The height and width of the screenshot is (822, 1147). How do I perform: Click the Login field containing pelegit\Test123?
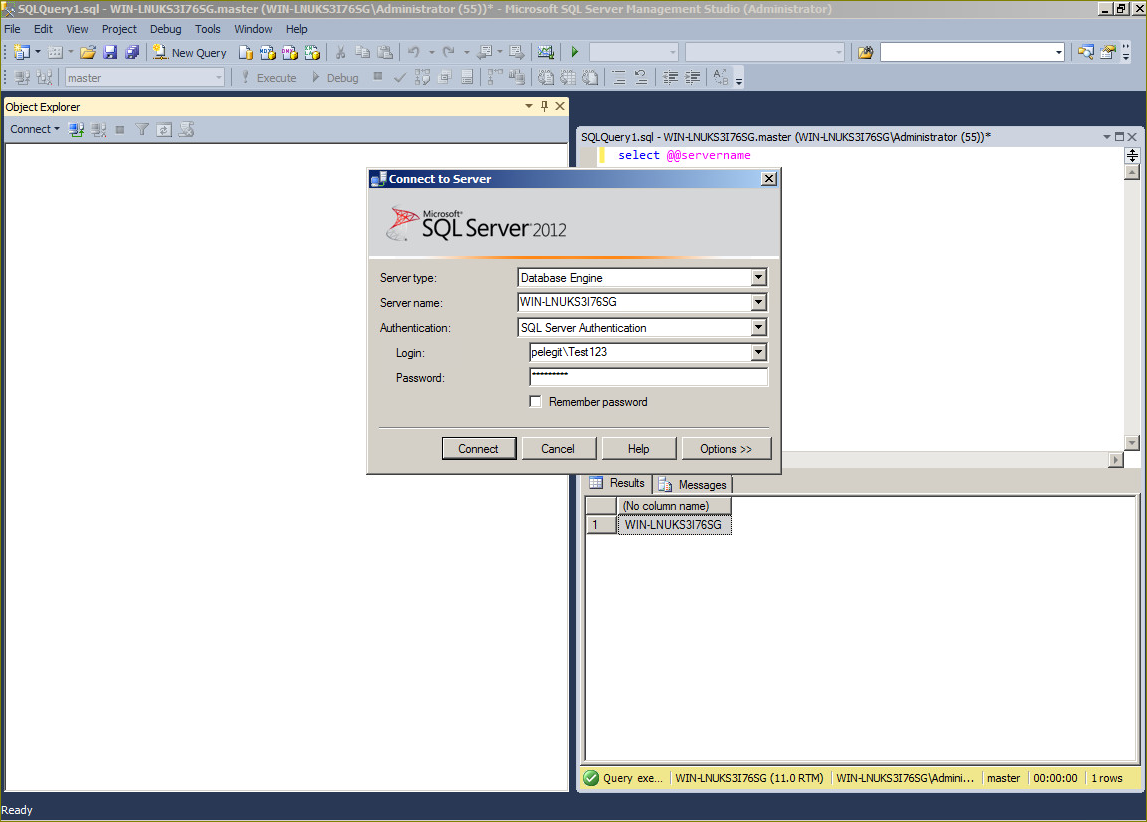(640, 352)
